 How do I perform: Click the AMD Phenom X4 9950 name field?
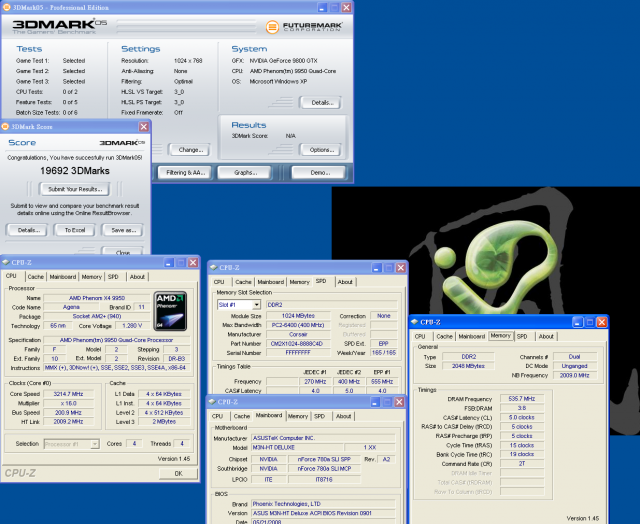click(x=97, y=298)
